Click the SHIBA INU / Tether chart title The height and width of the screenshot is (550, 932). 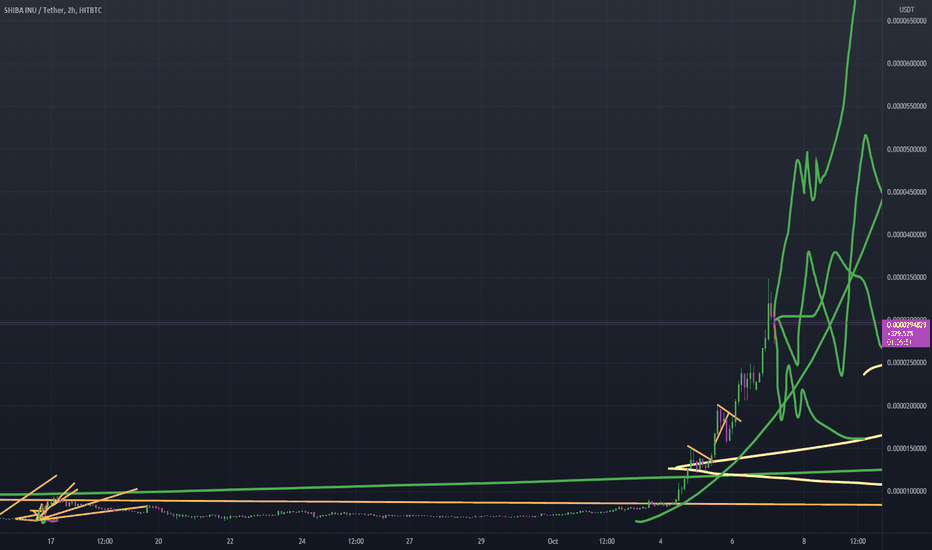coord(53,10)
